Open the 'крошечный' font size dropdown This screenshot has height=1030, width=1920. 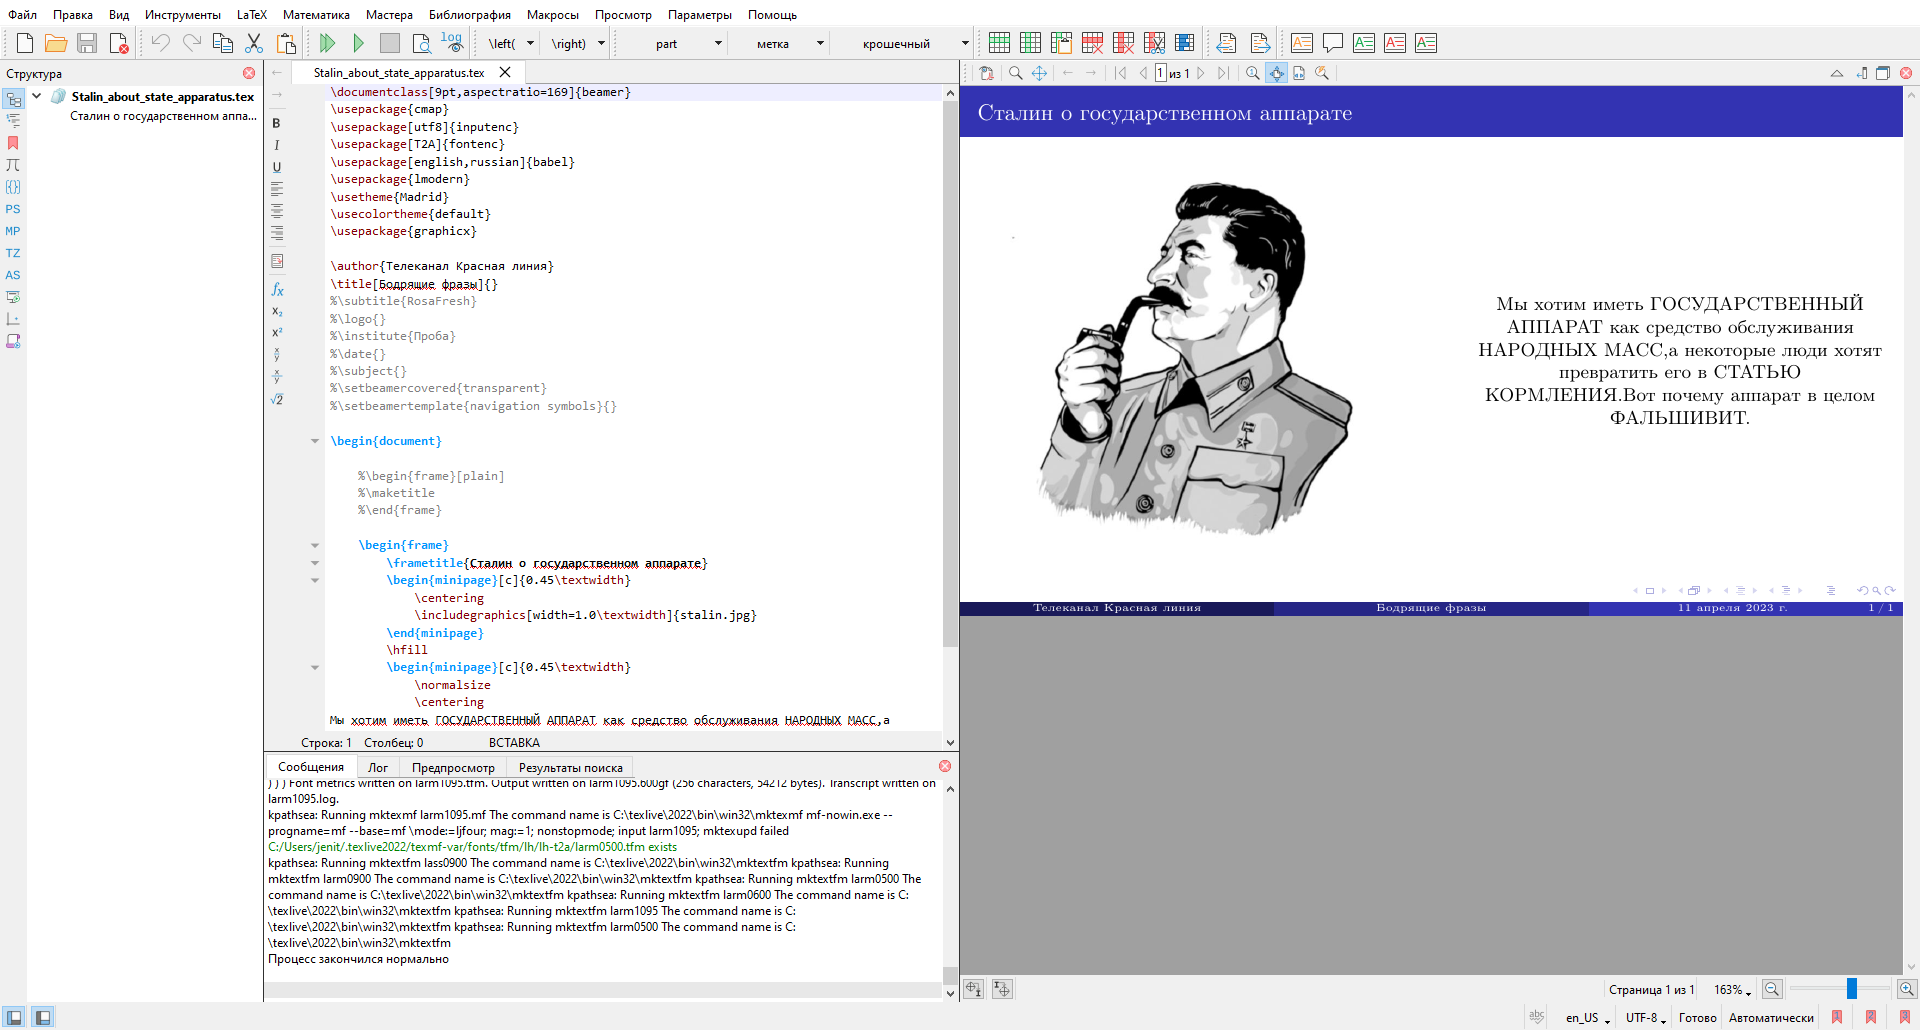coord(965,43)
